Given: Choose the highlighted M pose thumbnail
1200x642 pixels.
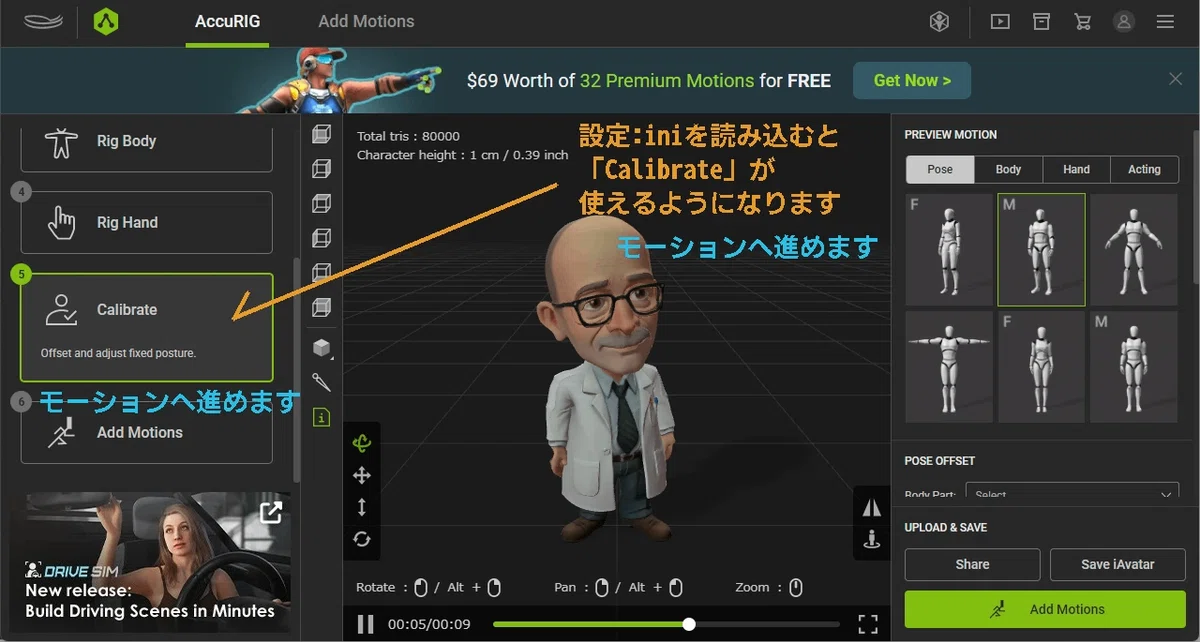Looking at the screenshot, I should [x=1041, y=250].
